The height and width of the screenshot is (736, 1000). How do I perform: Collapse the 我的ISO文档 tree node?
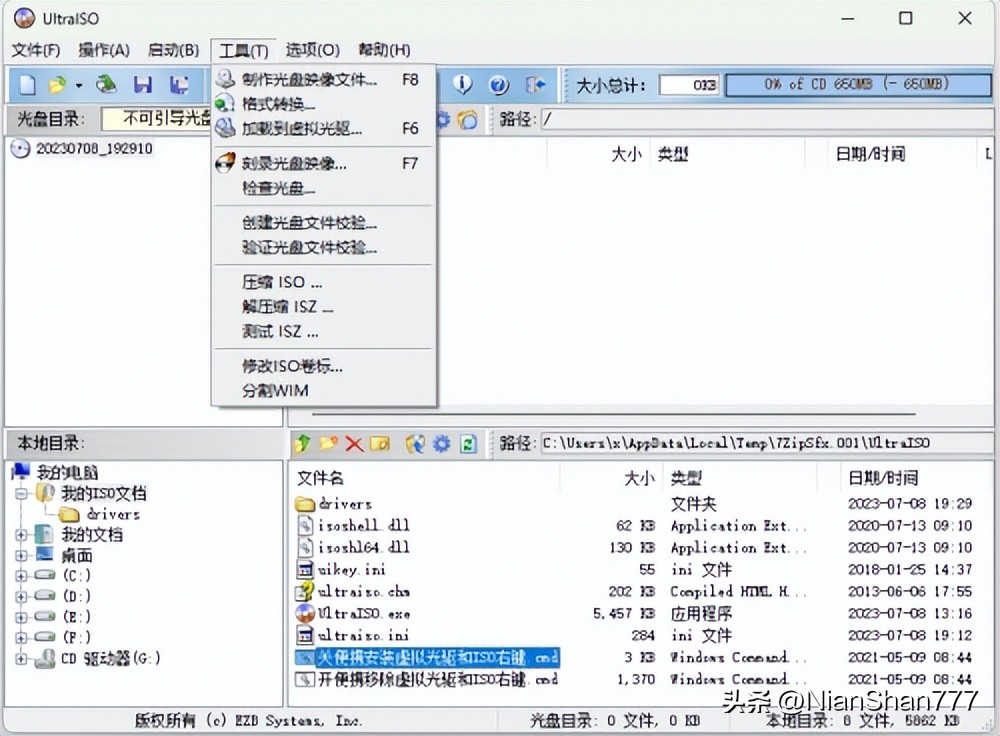pos(22,494)
